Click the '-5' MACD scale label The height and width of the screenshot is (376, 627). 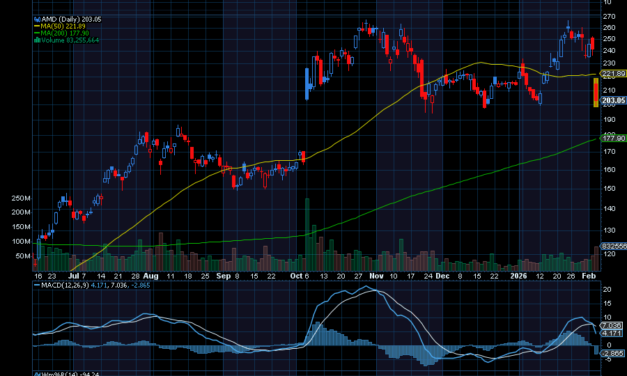coord(608,359)
